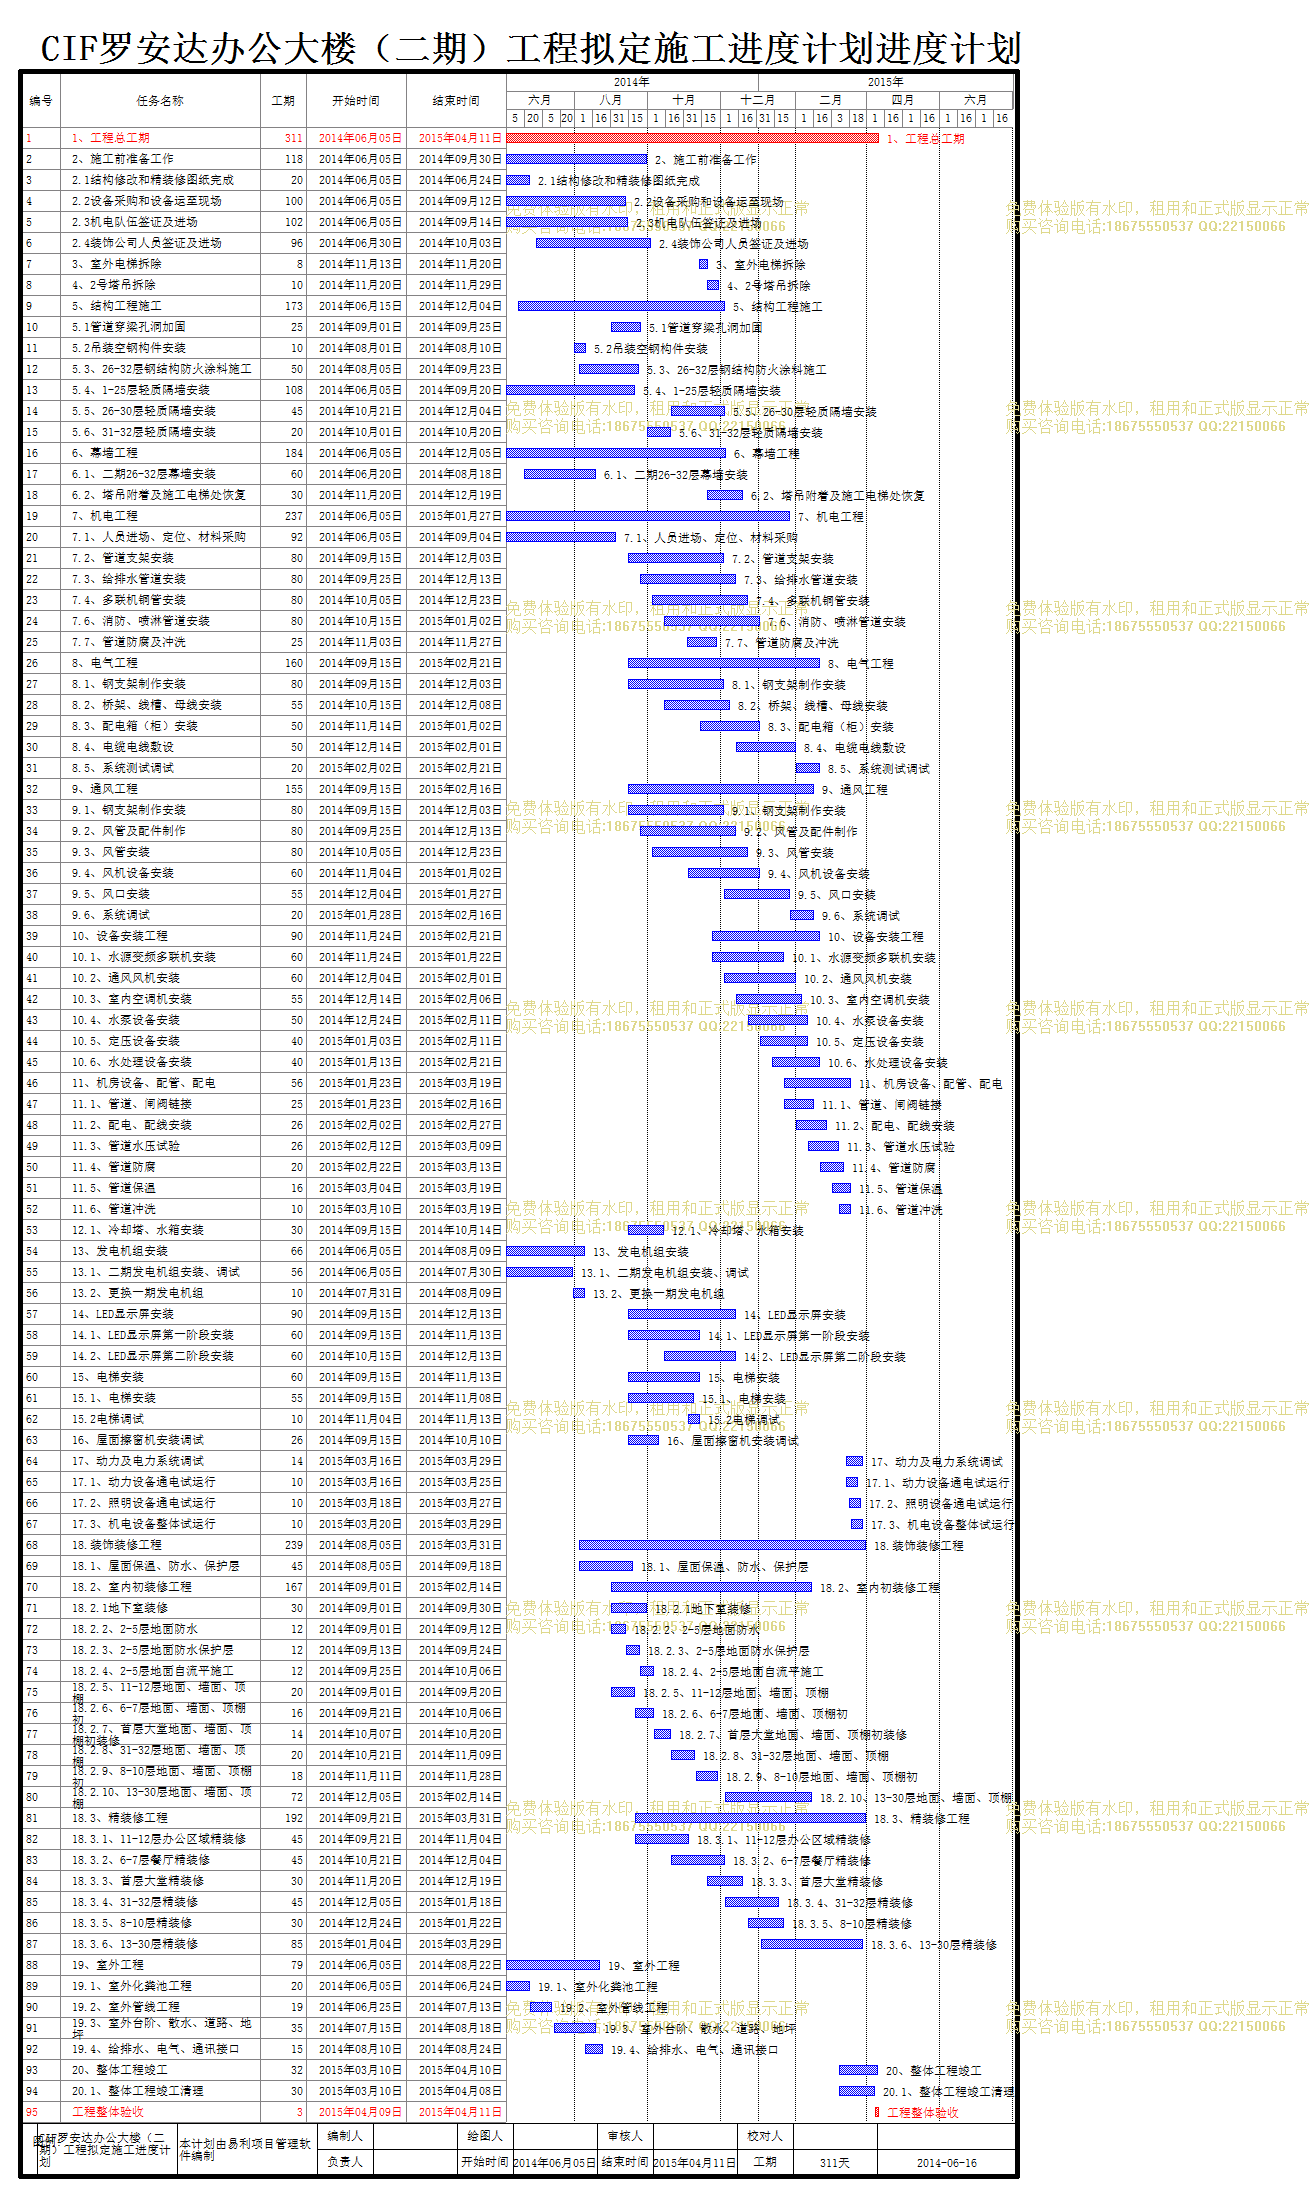The height and width of the screenshot is (2205, 1309).
Task: Select the 2015年 timeline header
Action: pos(885,82)
